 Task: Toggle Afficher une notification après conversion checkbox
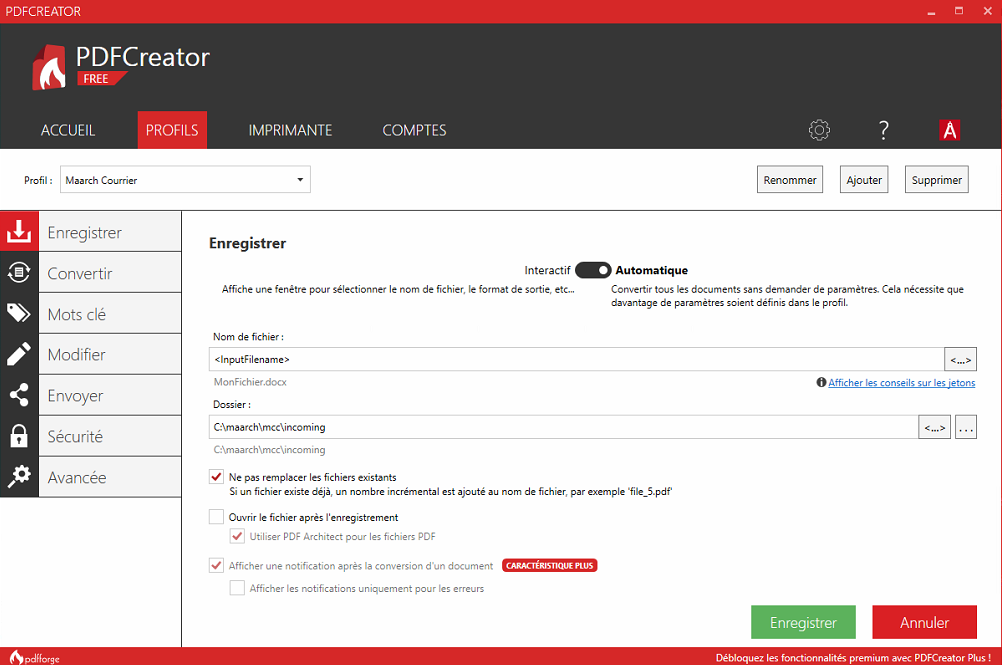(x=217, y=565)
